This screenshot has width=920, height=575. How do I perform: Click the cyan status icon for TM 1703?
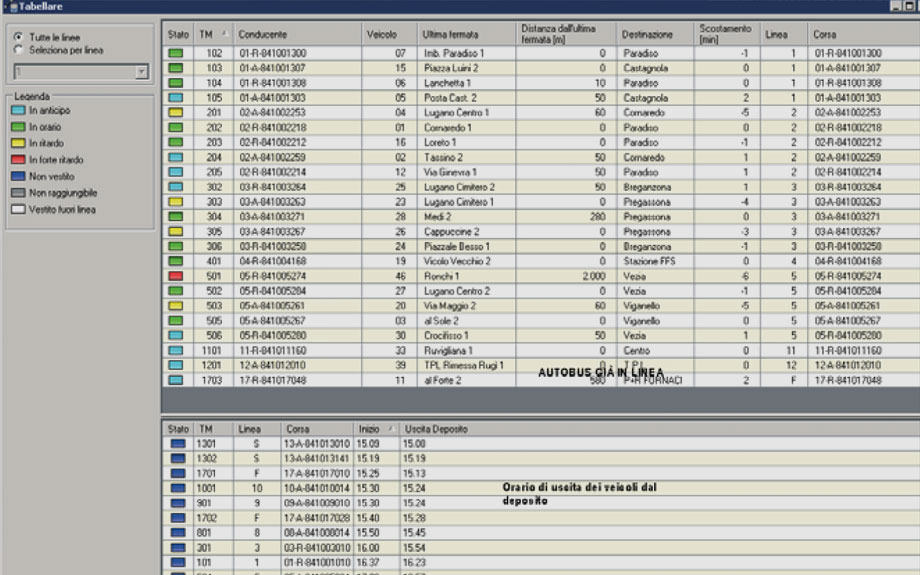coord(175,380)
